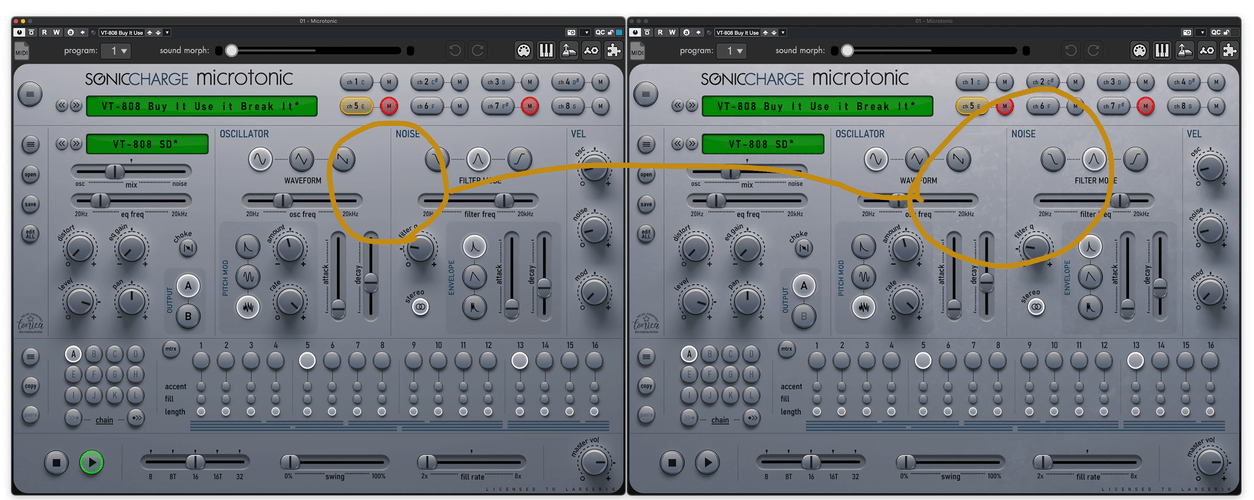Open mtrx matrix editor in left window

172,349
